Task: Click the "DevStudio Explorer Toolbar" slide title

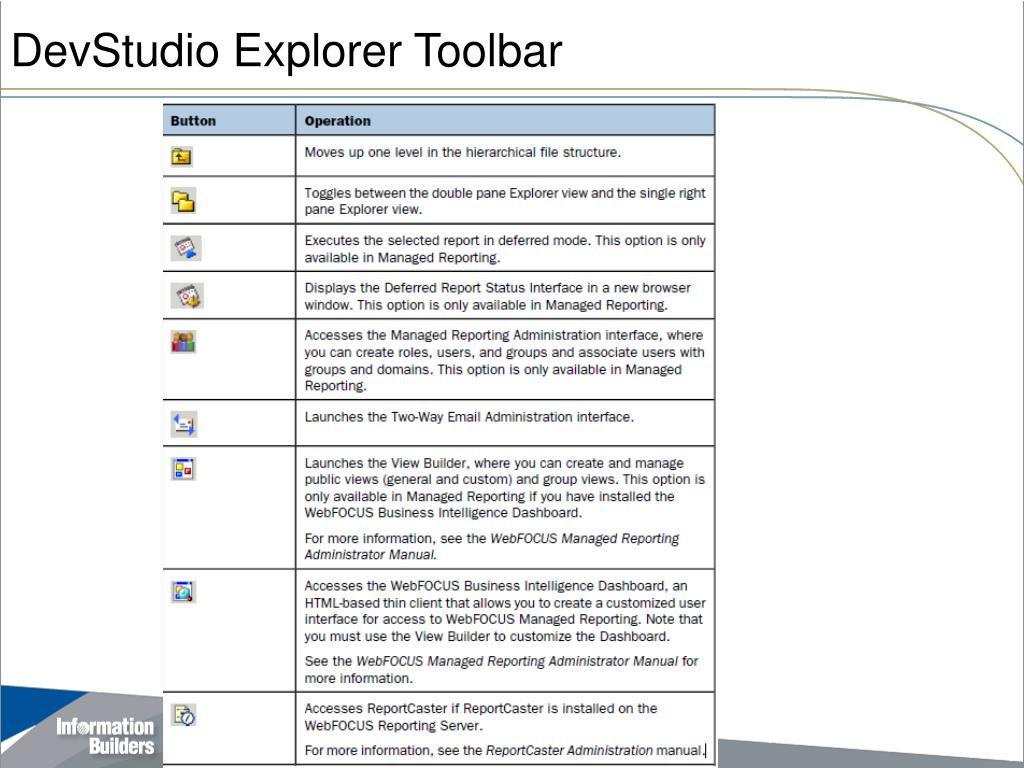Action: [287, 51]
